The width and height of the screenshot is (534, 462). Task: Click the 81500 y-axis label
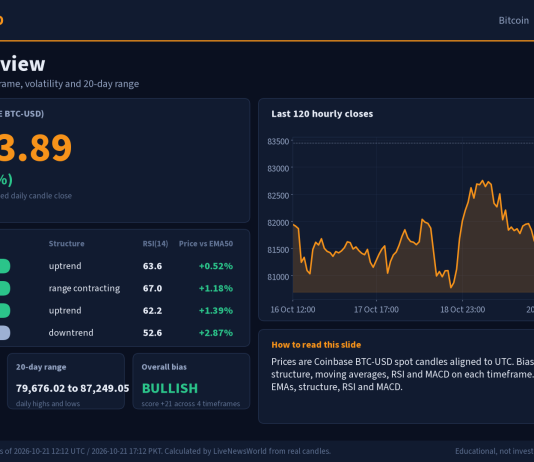click(x=278, y=250)
